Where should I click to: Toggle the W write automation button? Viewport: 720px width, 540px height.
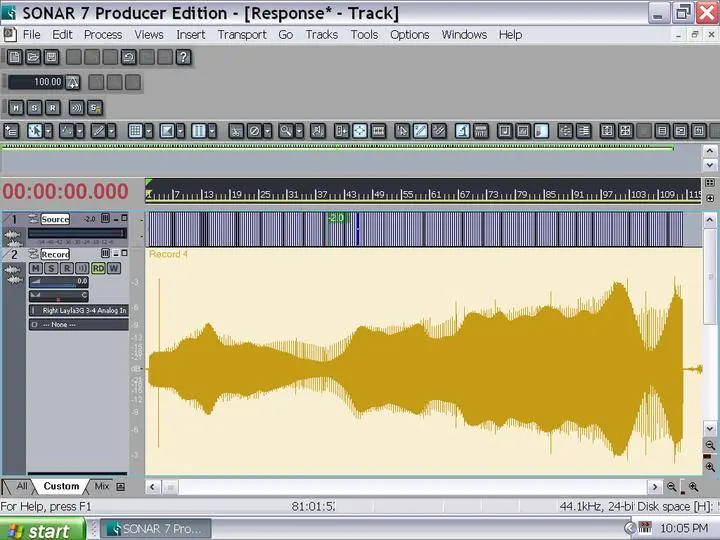click(x=114, y=268)
